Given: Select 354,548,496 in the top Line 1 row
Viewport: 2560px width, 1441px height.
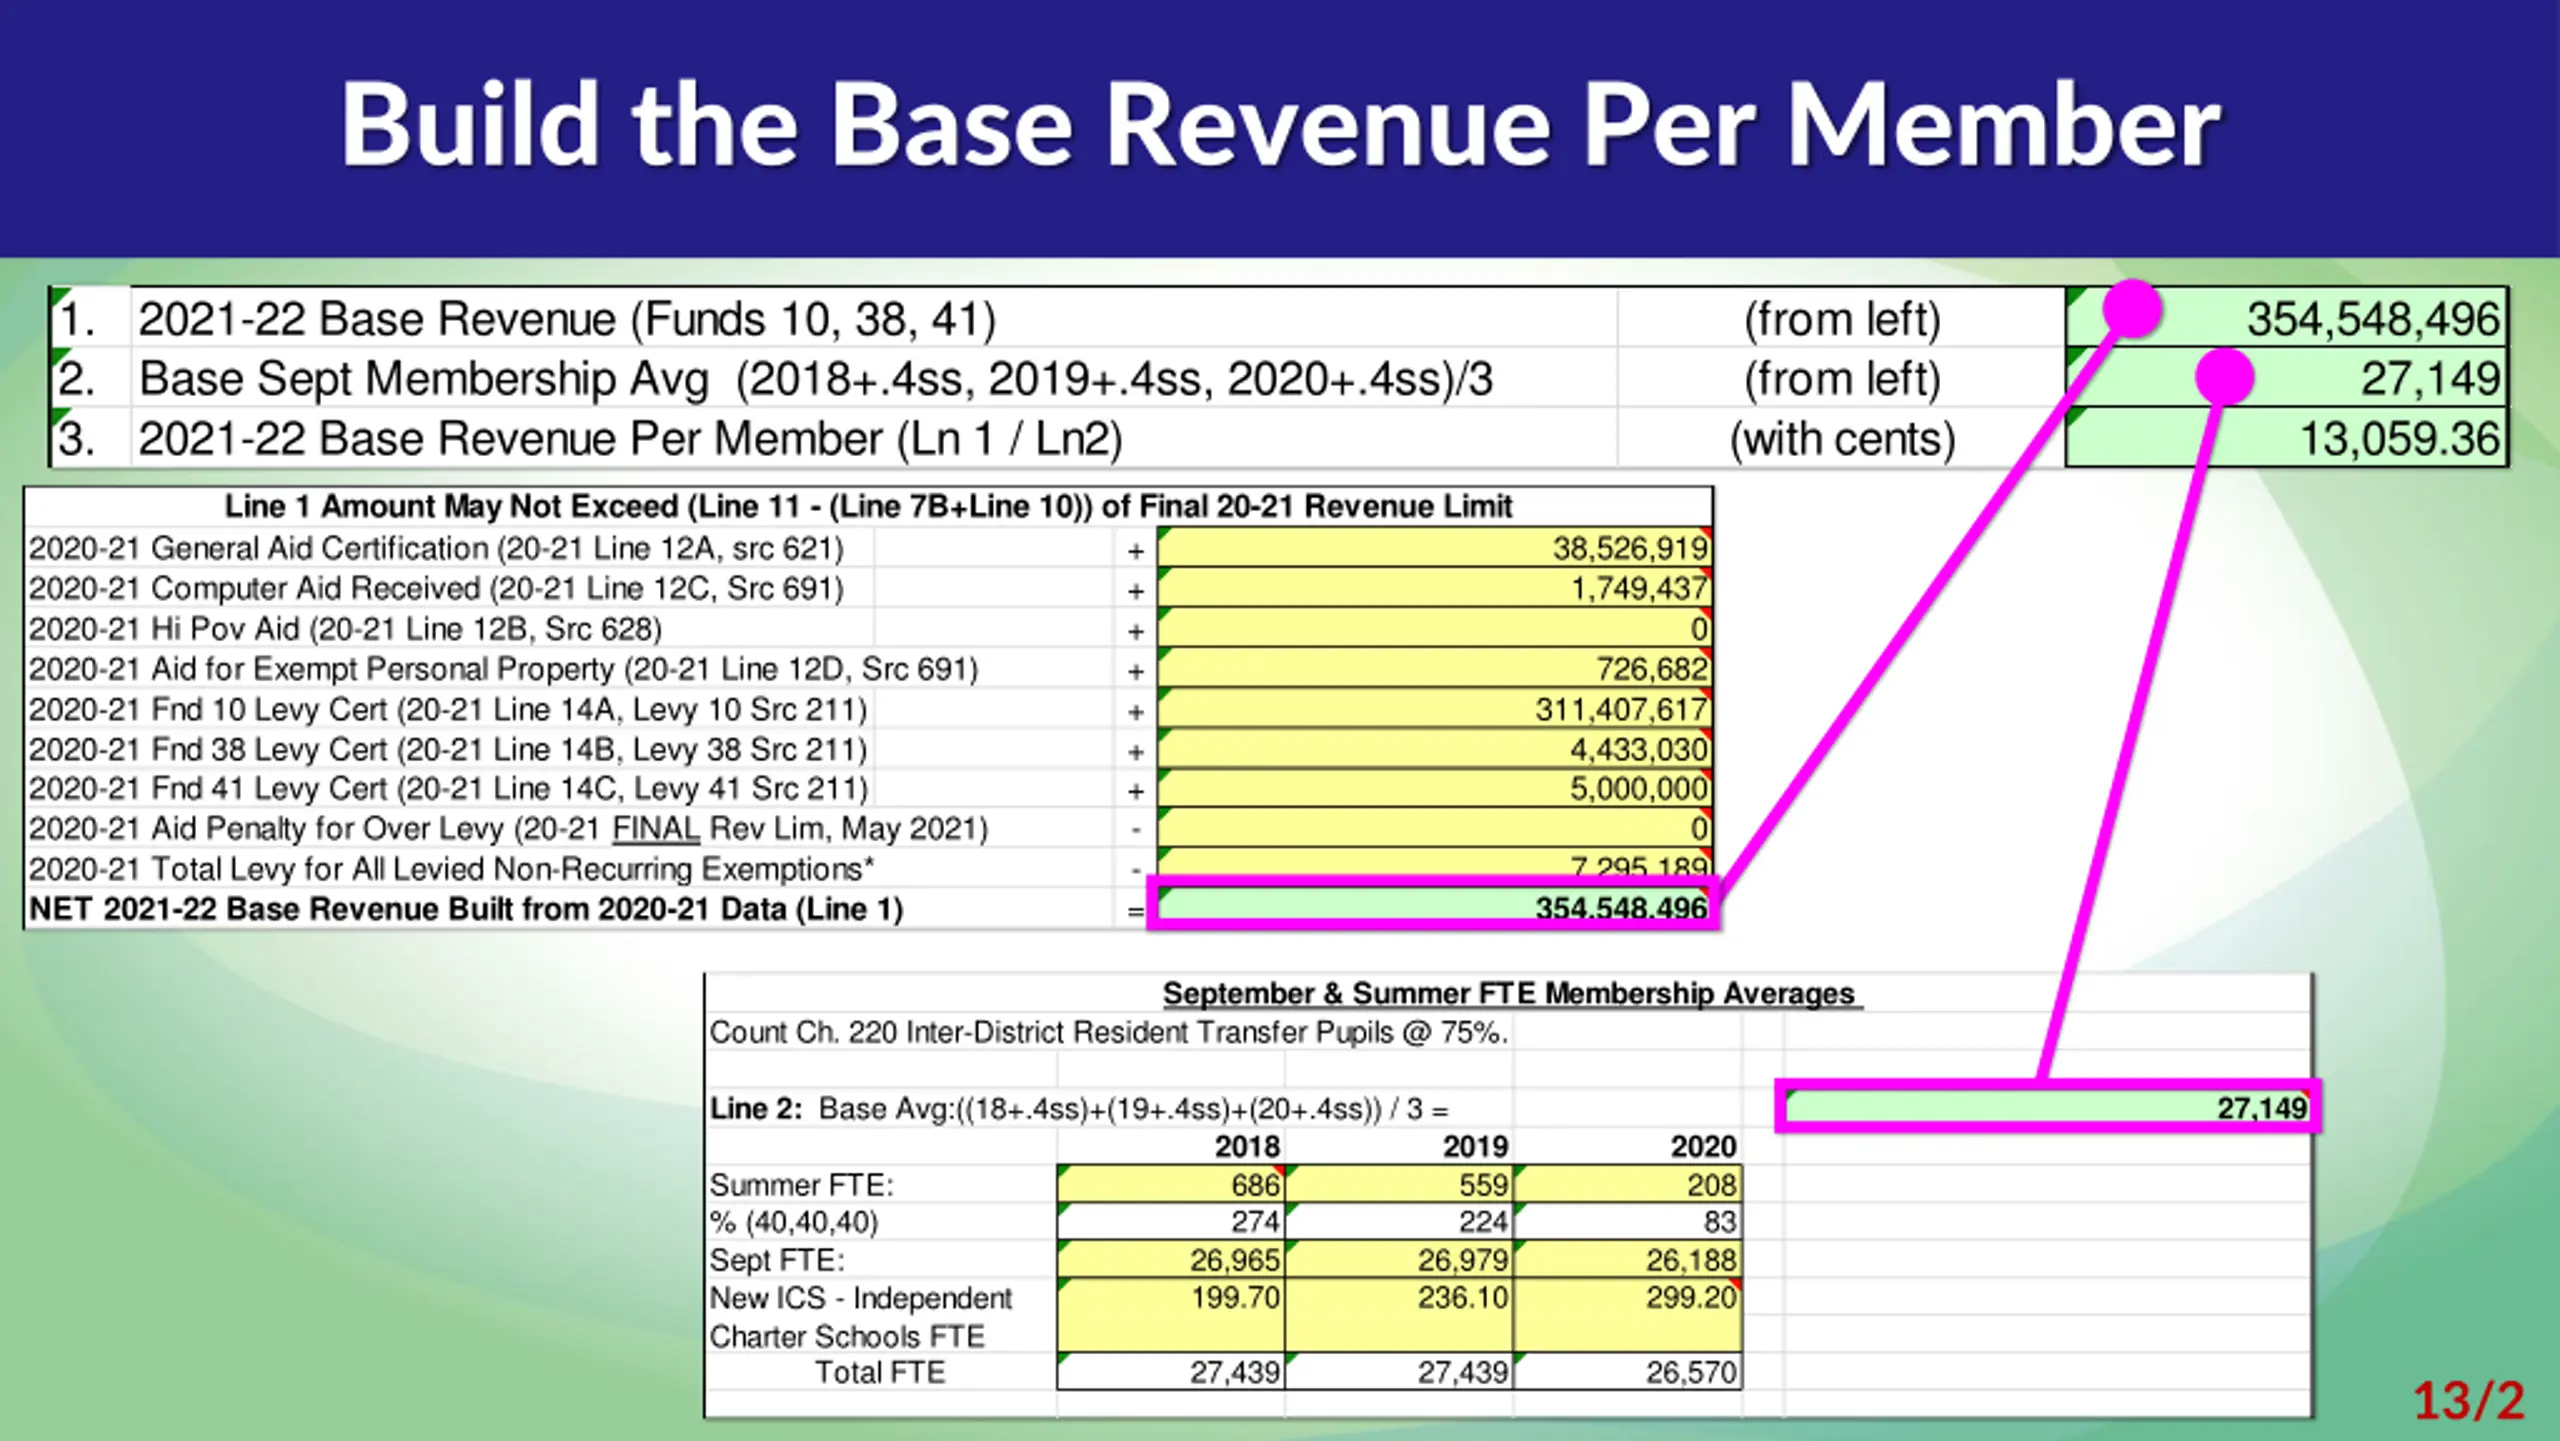Looking at the screenshot, I should pos(2374,319).
